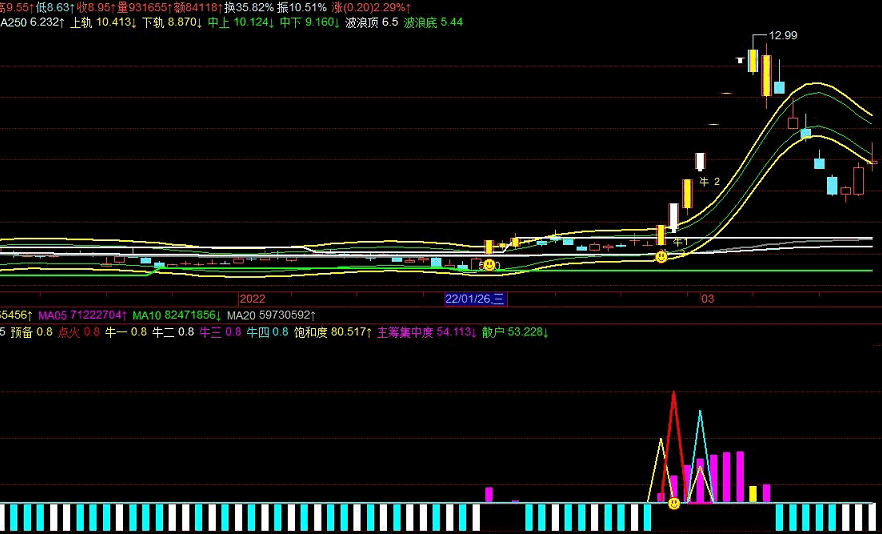Select the 12.99 peak price label
This screenshot has height=534, width=882.
(x=783, y=35)
